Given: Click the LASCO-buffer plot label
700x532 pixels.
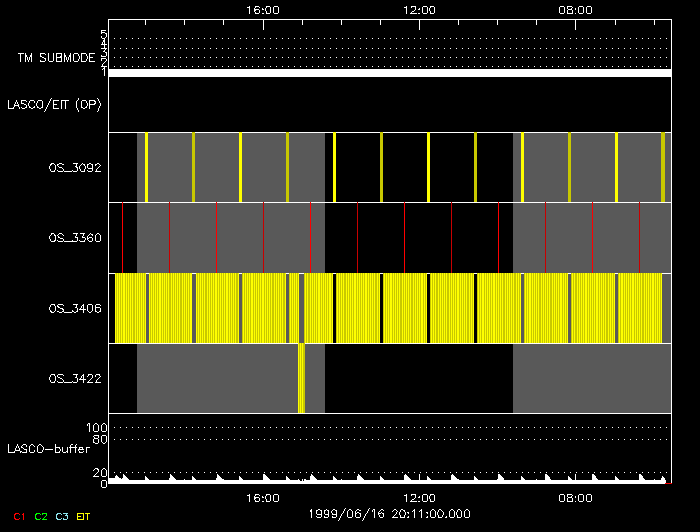Looking at the screenshot, I should click(54, 448).
